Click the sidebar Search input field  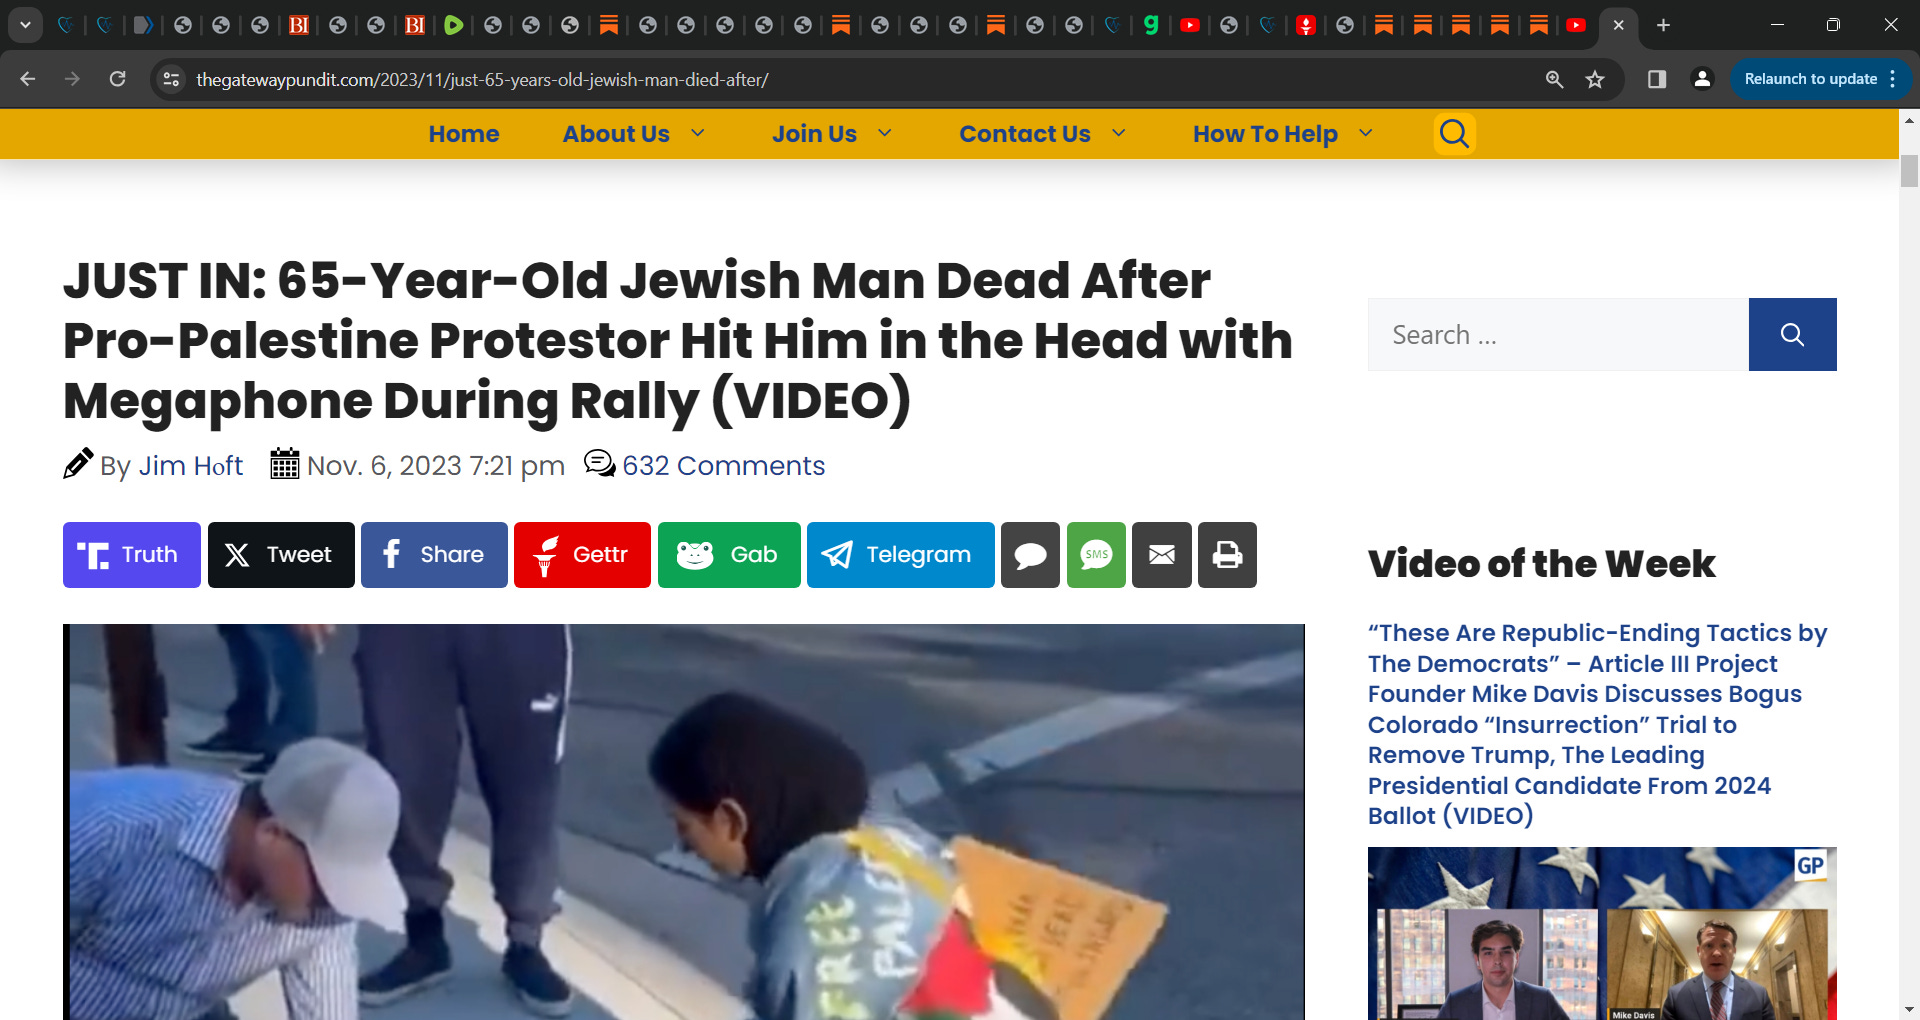pos(1558,335)
